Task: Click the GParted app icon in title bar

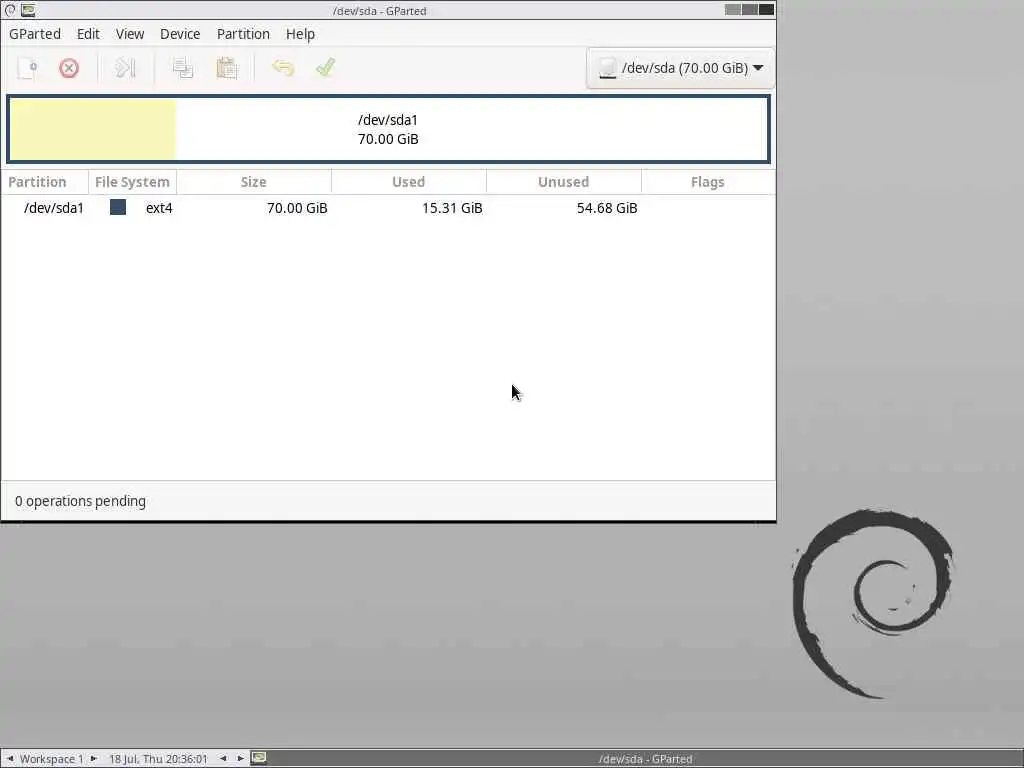Action: [28, 10]
